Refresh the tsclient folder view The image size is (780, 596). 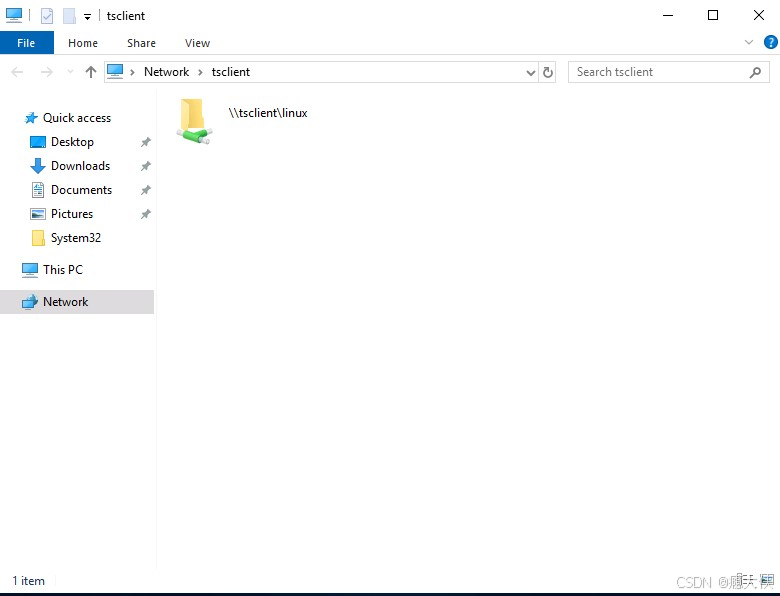coord(548,73)
